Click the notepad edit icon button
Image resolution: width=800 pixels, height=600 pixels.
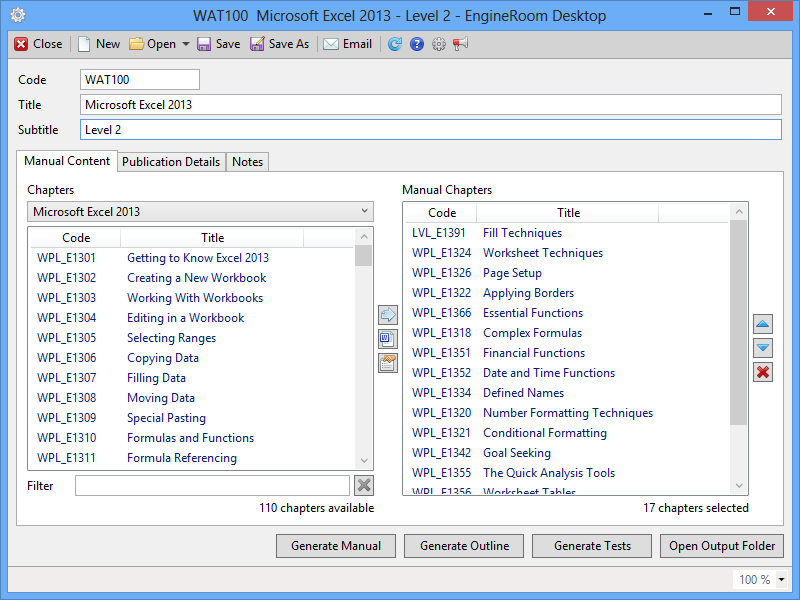click(x=388, y=363)
